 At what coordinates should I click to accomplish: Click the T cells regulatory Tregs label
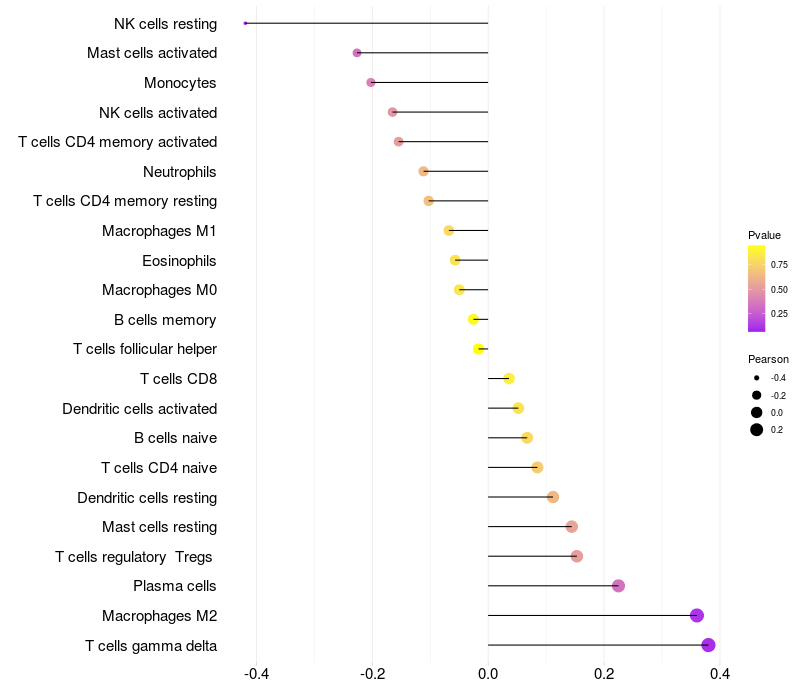pyautogui.click(x=134, y=557)
